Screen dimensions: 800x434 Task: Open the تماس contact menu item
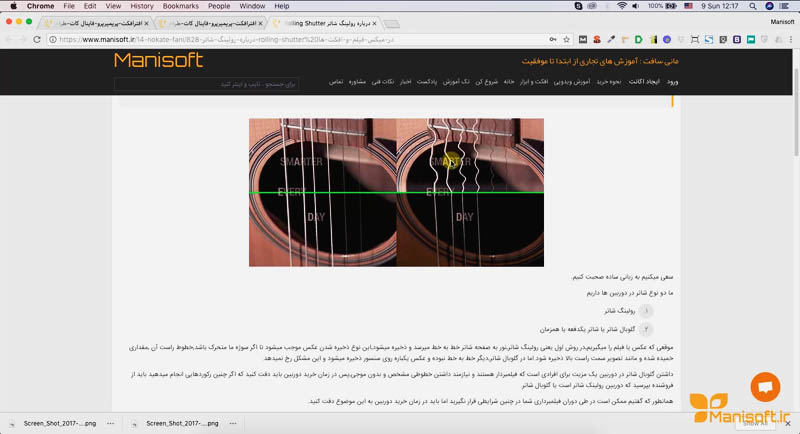point(336,82)
